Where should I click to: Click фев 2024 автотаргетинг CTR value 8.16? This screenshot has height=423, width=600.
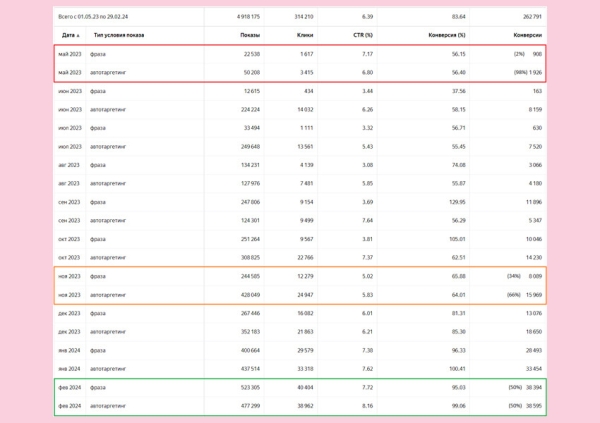coord(366,405)
